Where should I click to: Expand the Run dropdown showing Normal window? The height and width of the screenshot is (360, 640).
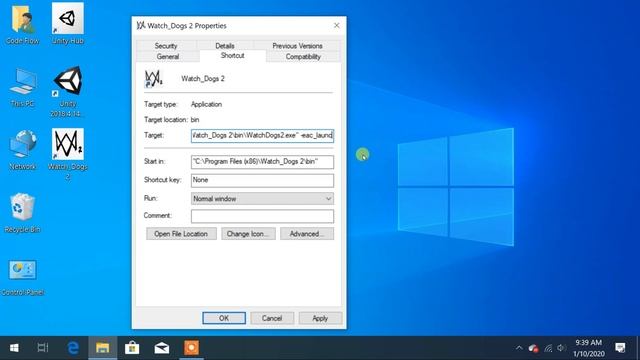pyautogui.click(x=262, y=199)
